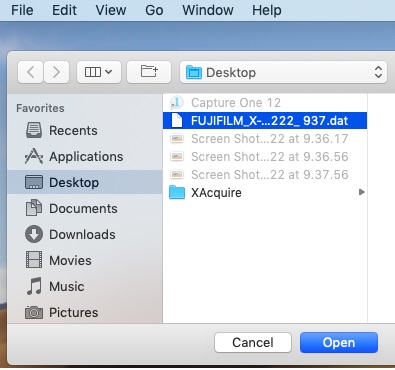Viewport: 395px width, 370px height.
Task: Select Screen Shot at 9.36.56
Action: [265, 157]
